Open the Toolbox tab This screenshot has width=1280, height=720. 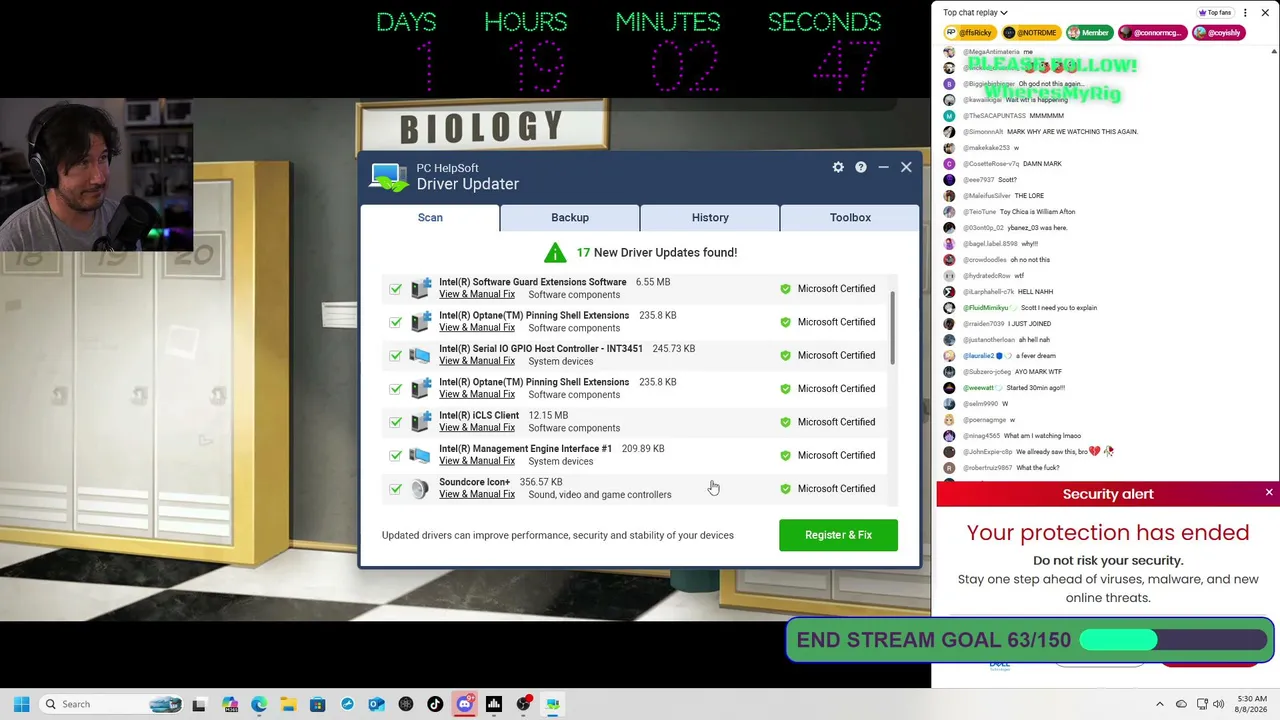pyautogui.click(x=850, y=218)
